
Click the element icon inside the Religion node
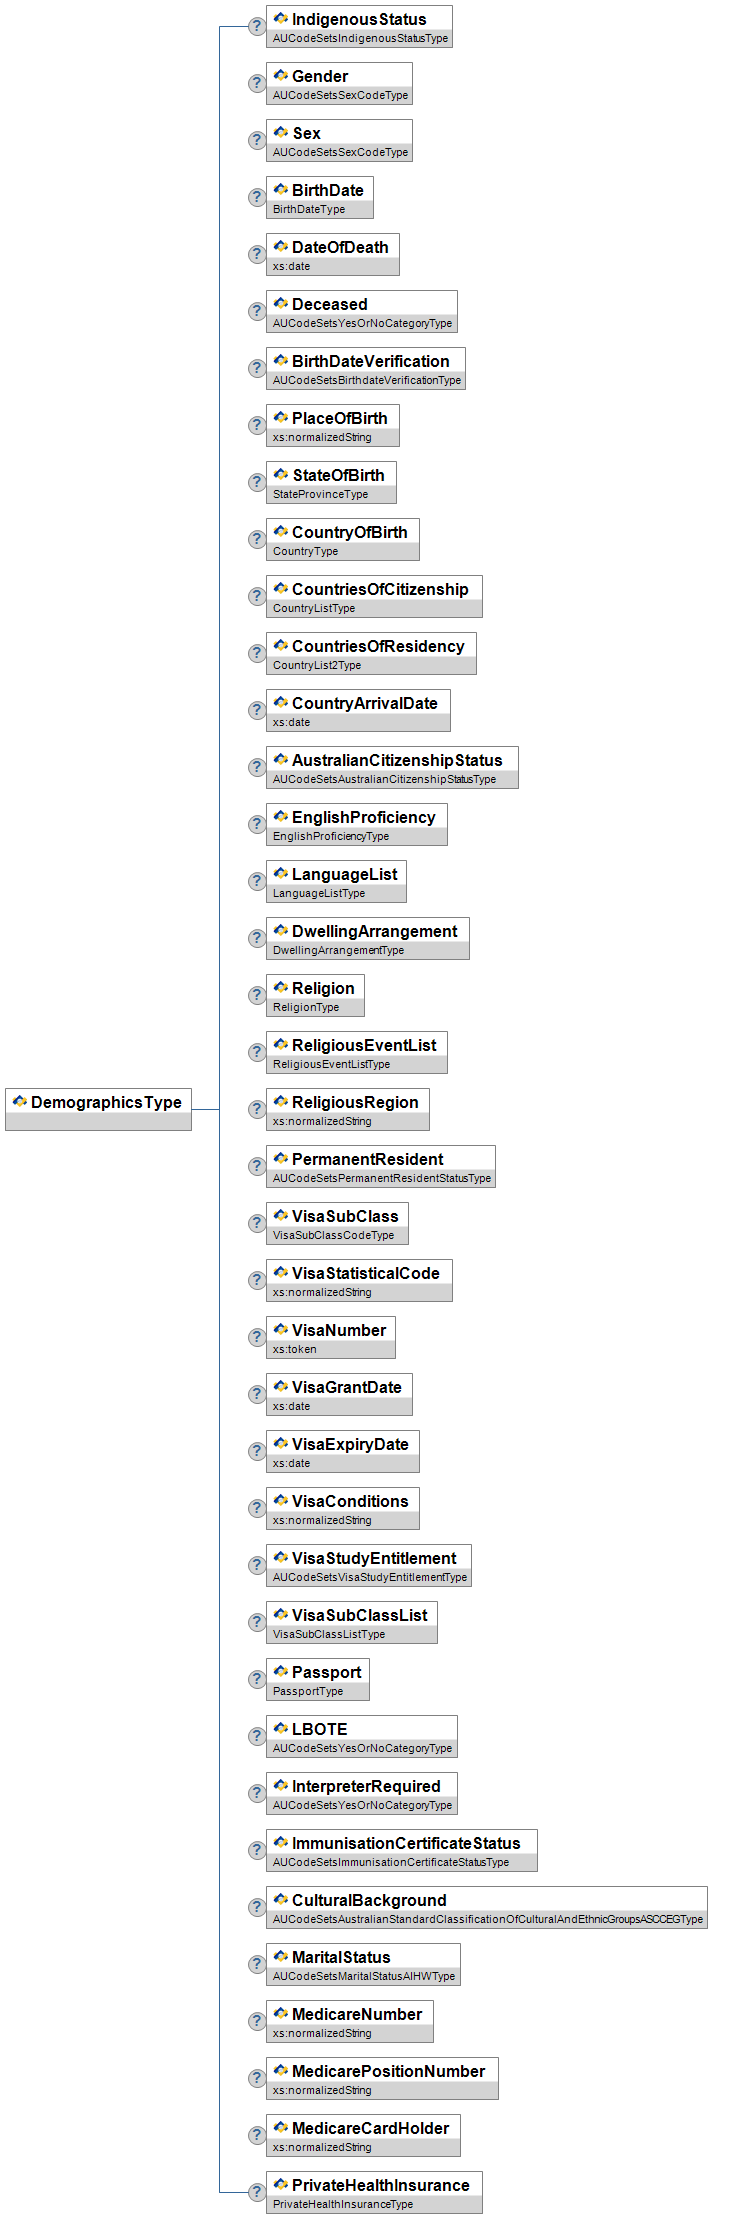tap(281, 988)
